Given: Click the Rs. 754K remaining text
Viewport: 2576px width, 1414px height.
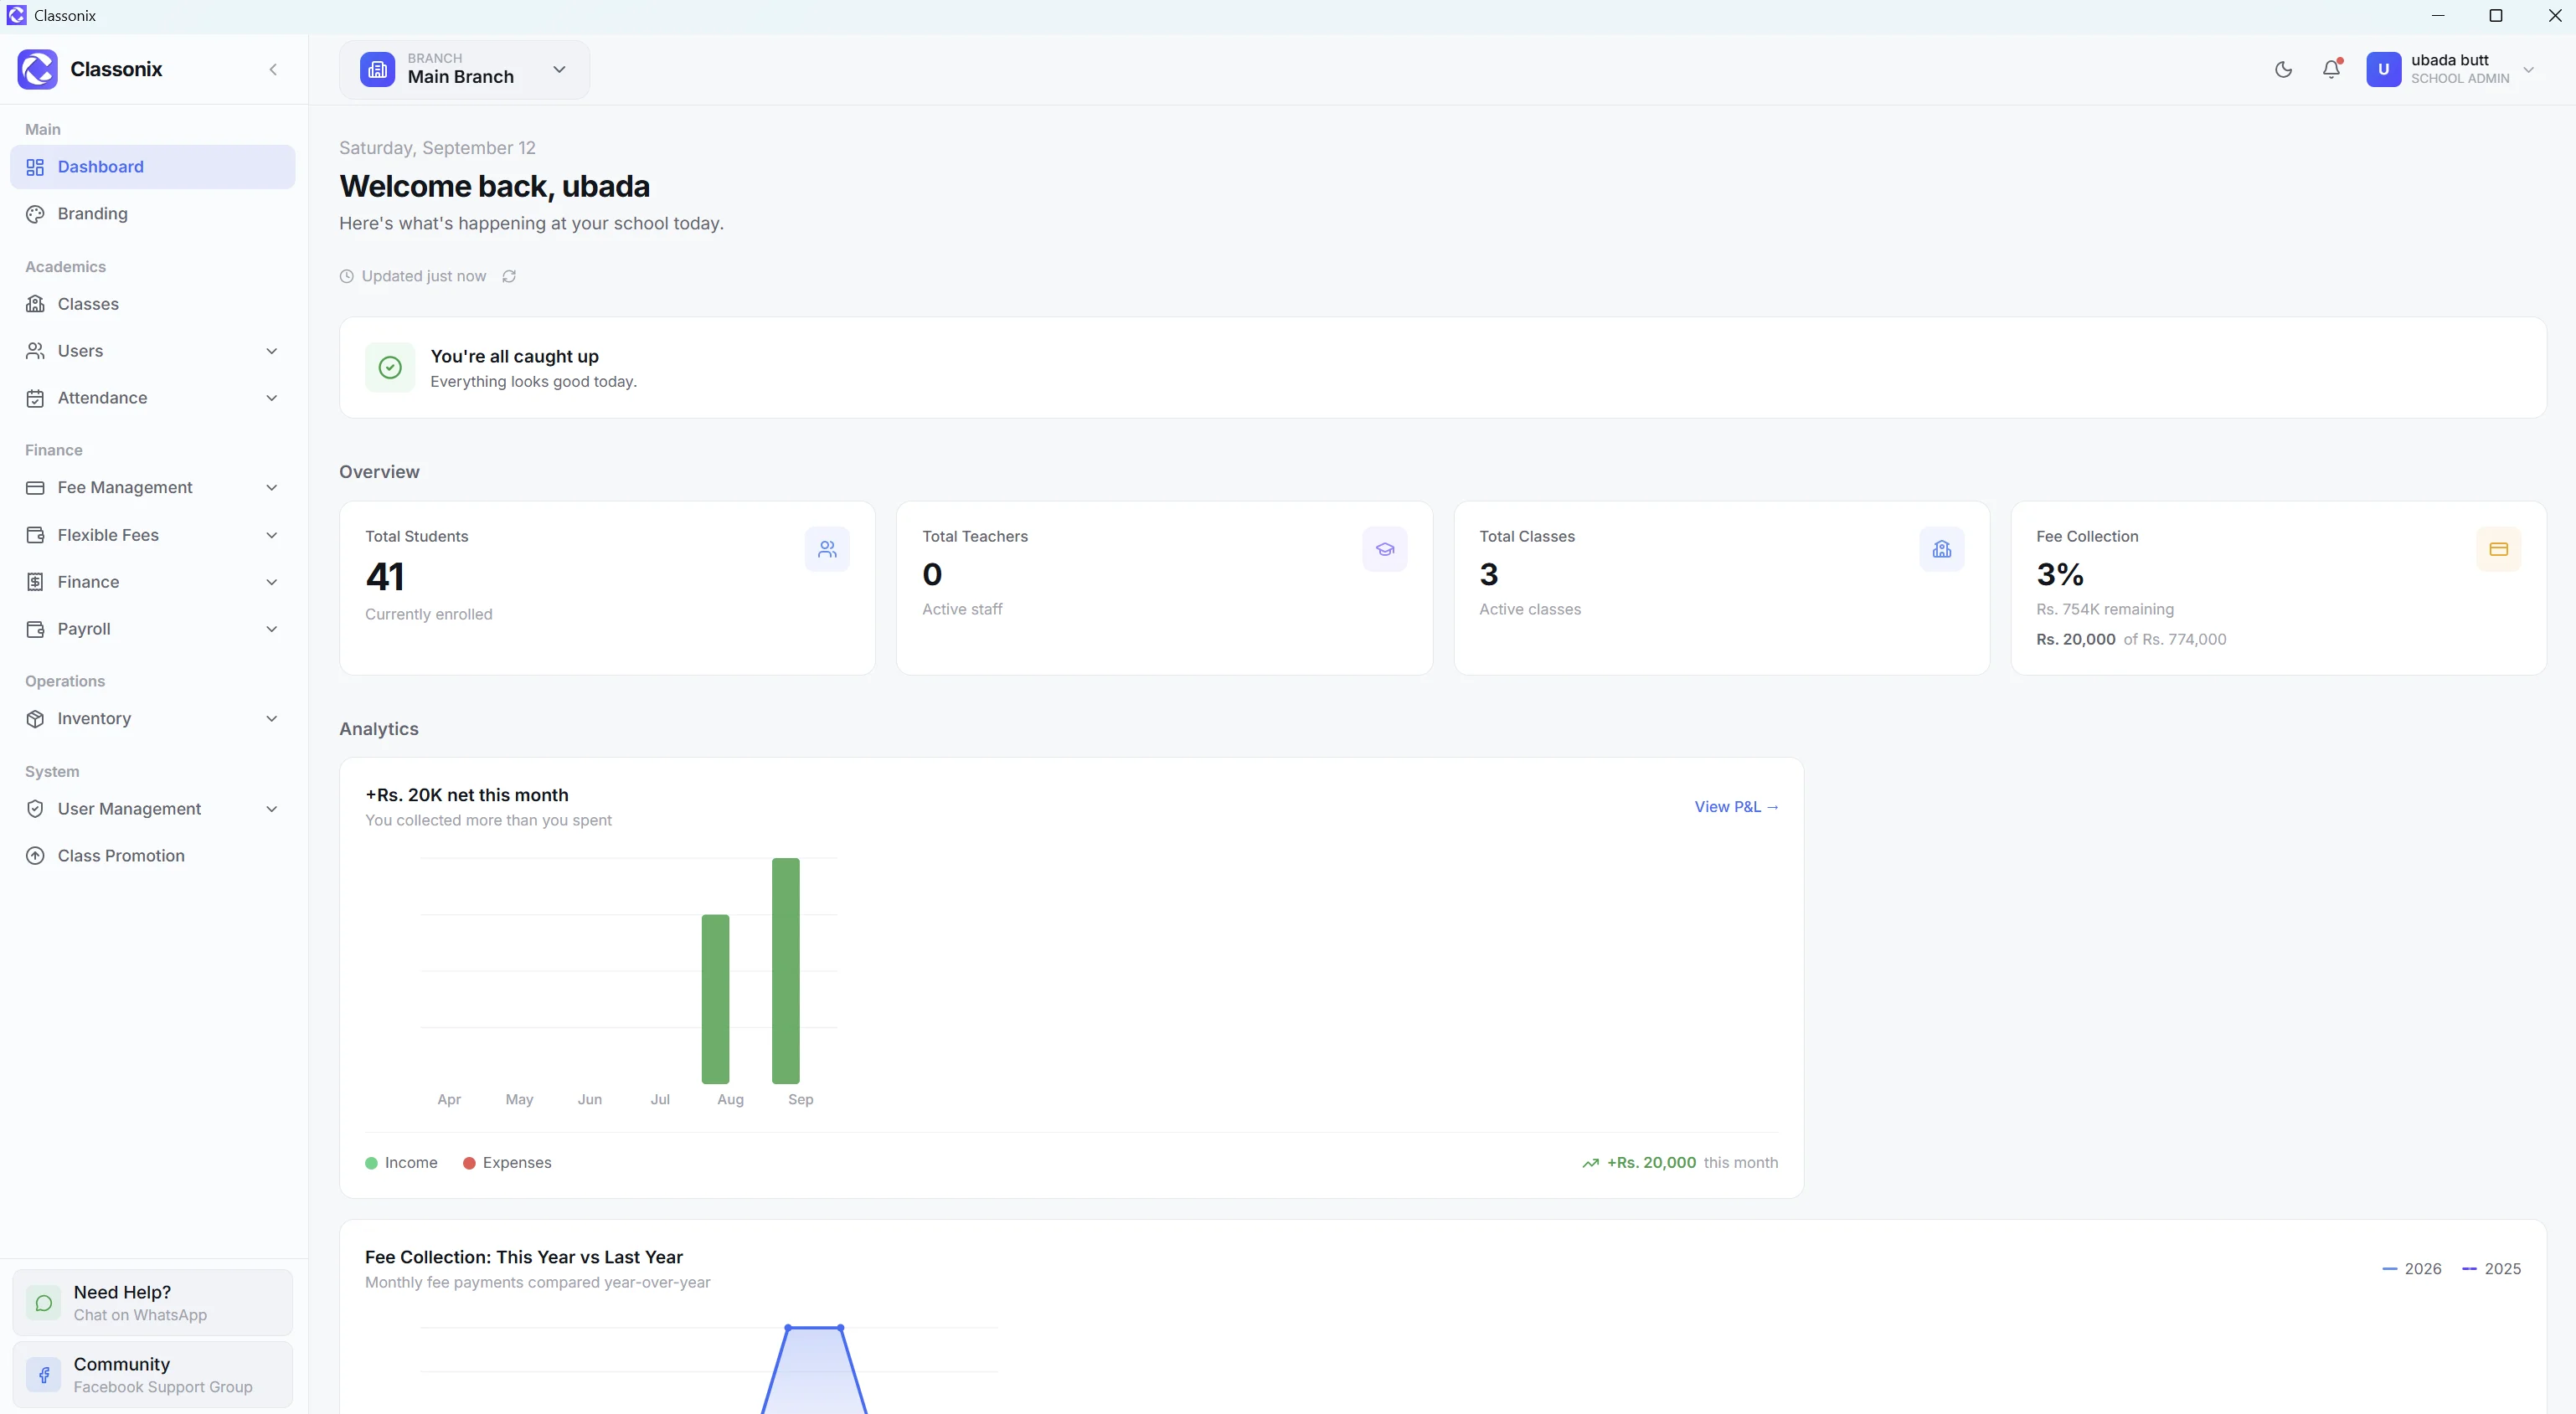Looking at the screenshot, I should [x=2105, y=609].
